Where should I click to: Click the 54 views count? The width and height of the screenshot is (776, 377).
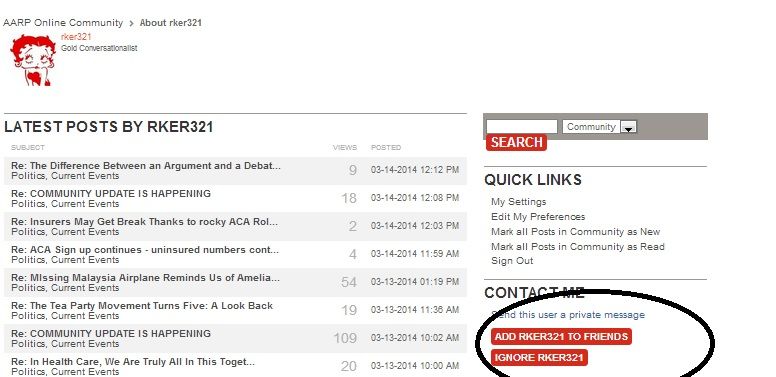coord(348,282)
